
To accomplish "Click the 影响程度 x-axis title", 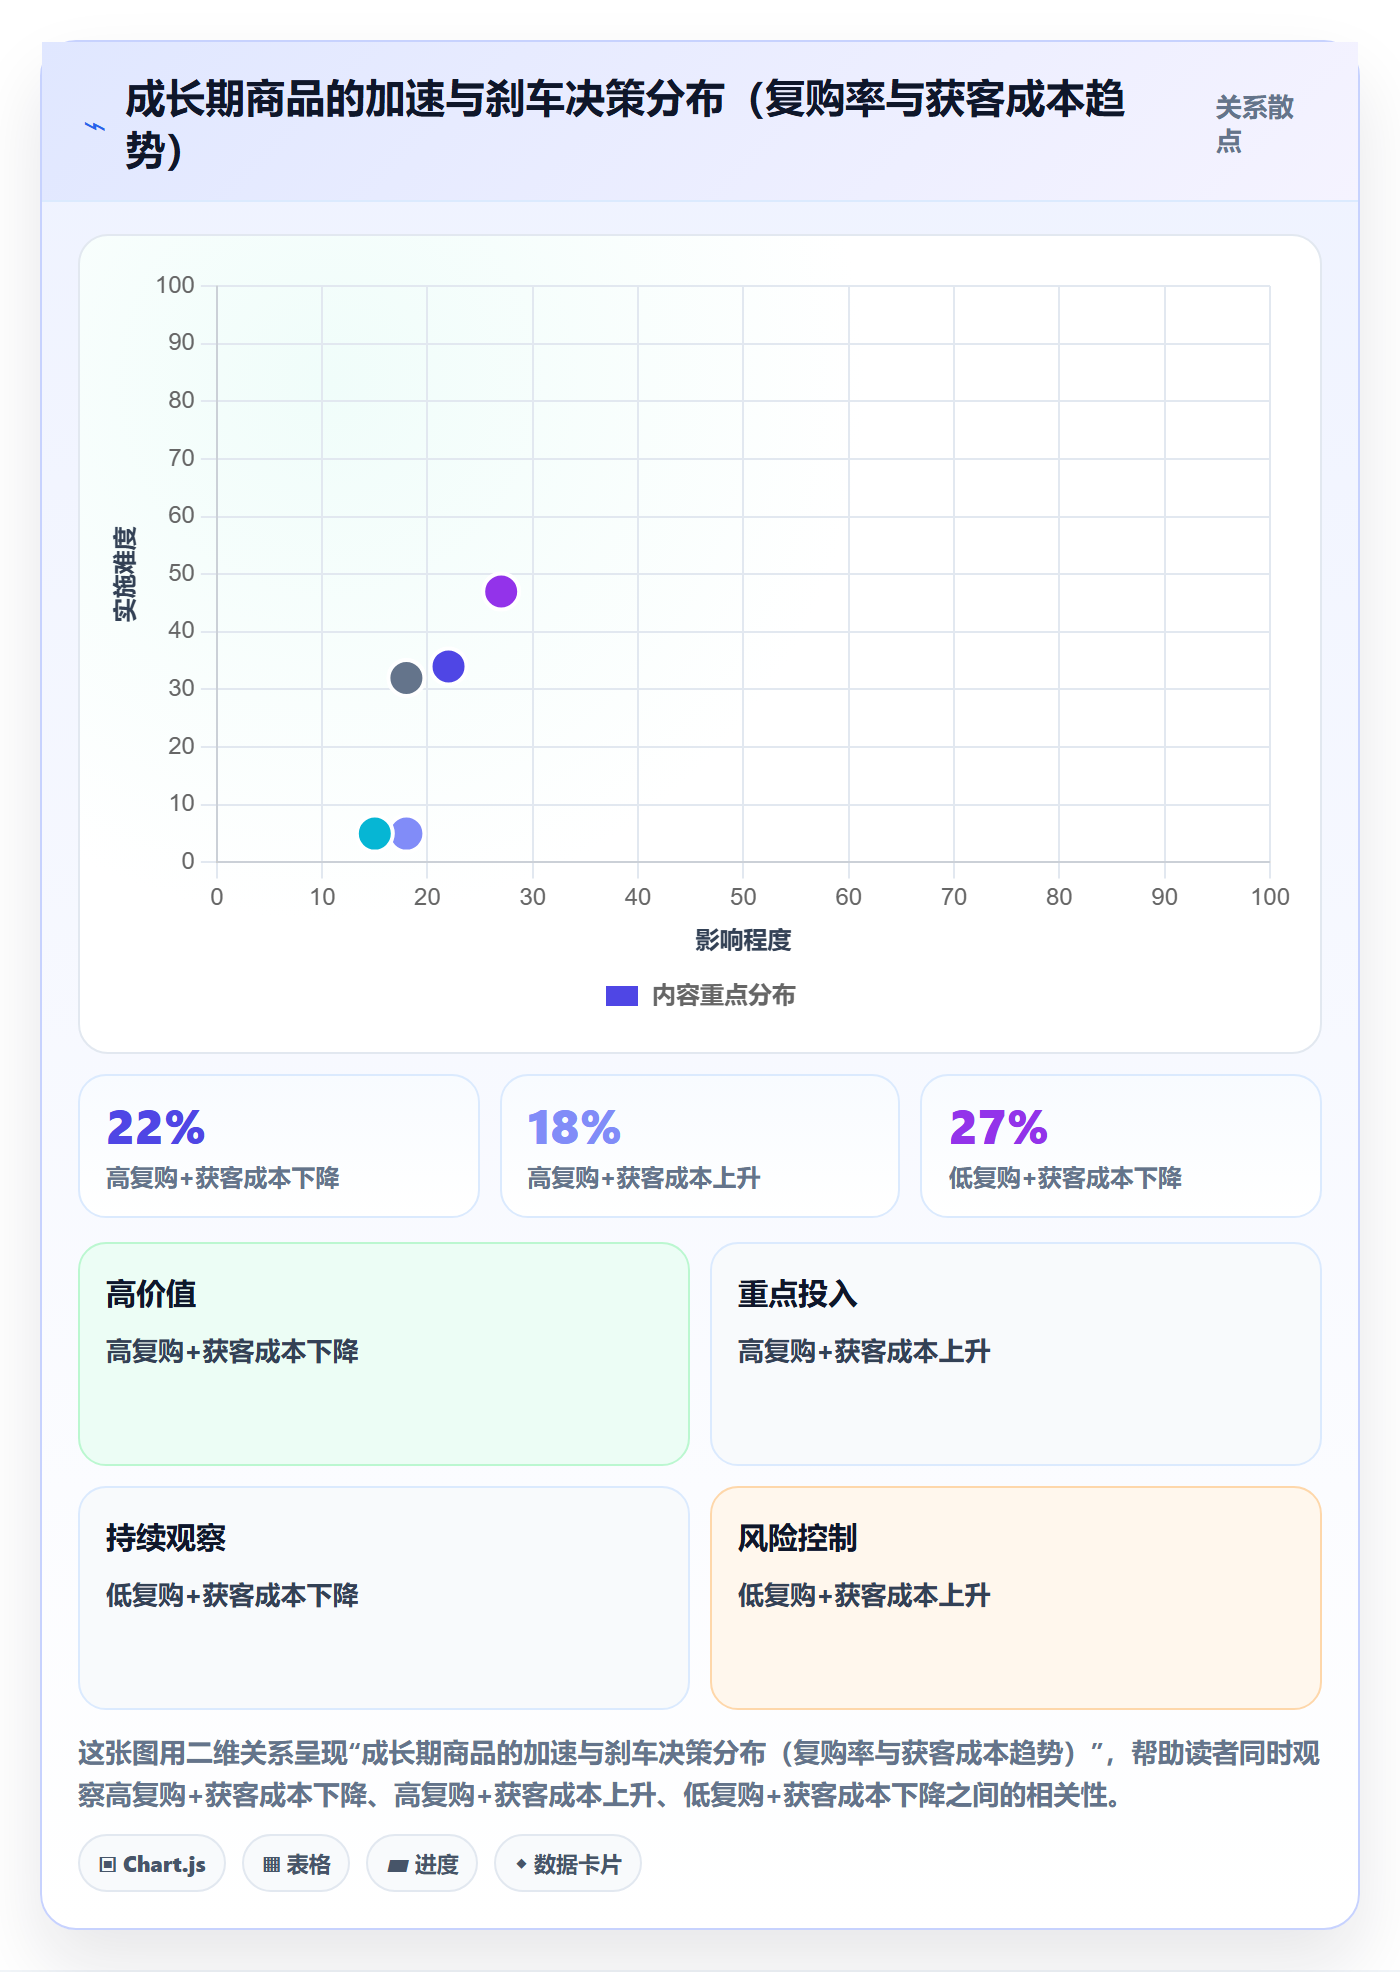I will (743, 940).
